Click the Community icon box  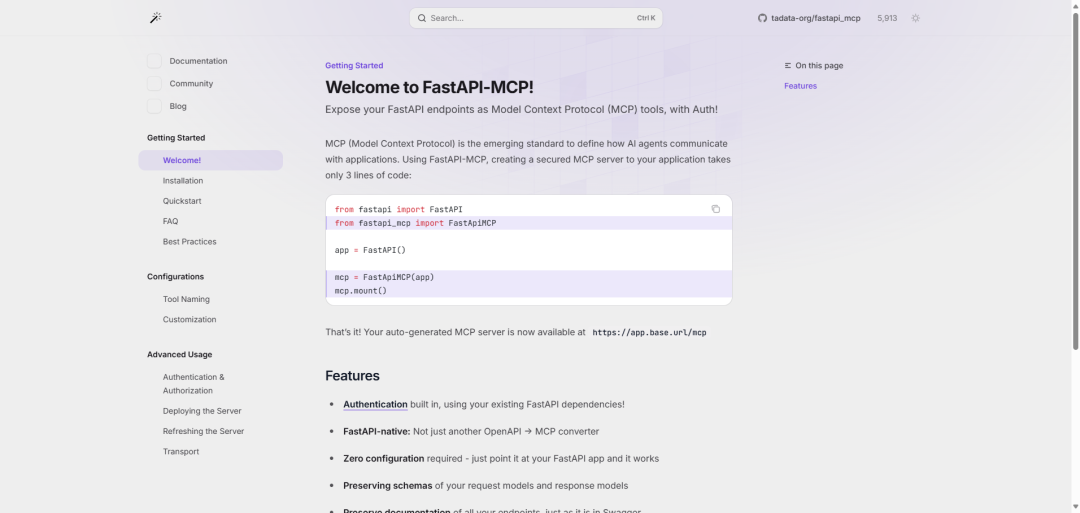click(154, 83)
